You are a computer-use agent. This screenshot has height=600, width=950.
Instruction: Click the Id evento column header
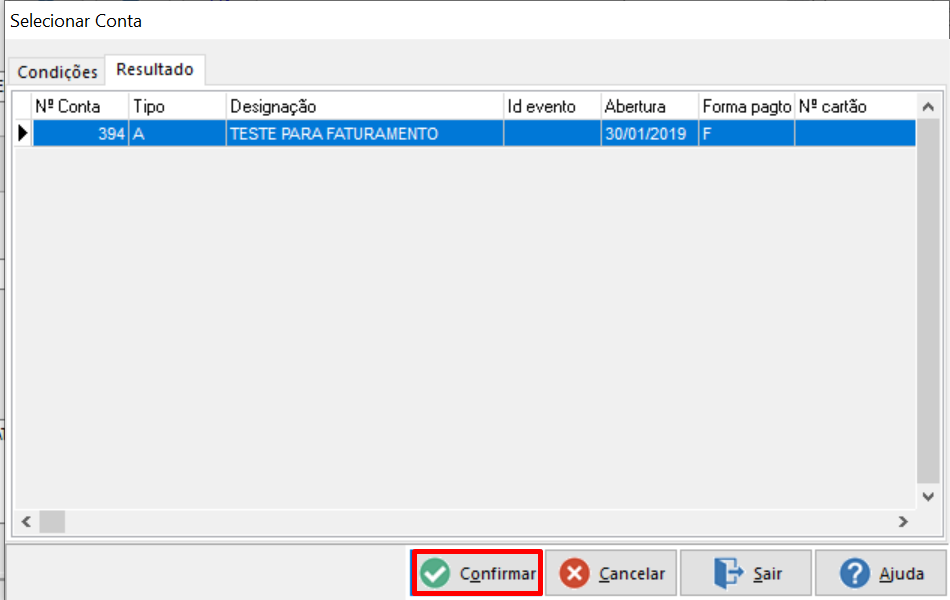pyautogui.click(x=552, y=107)
